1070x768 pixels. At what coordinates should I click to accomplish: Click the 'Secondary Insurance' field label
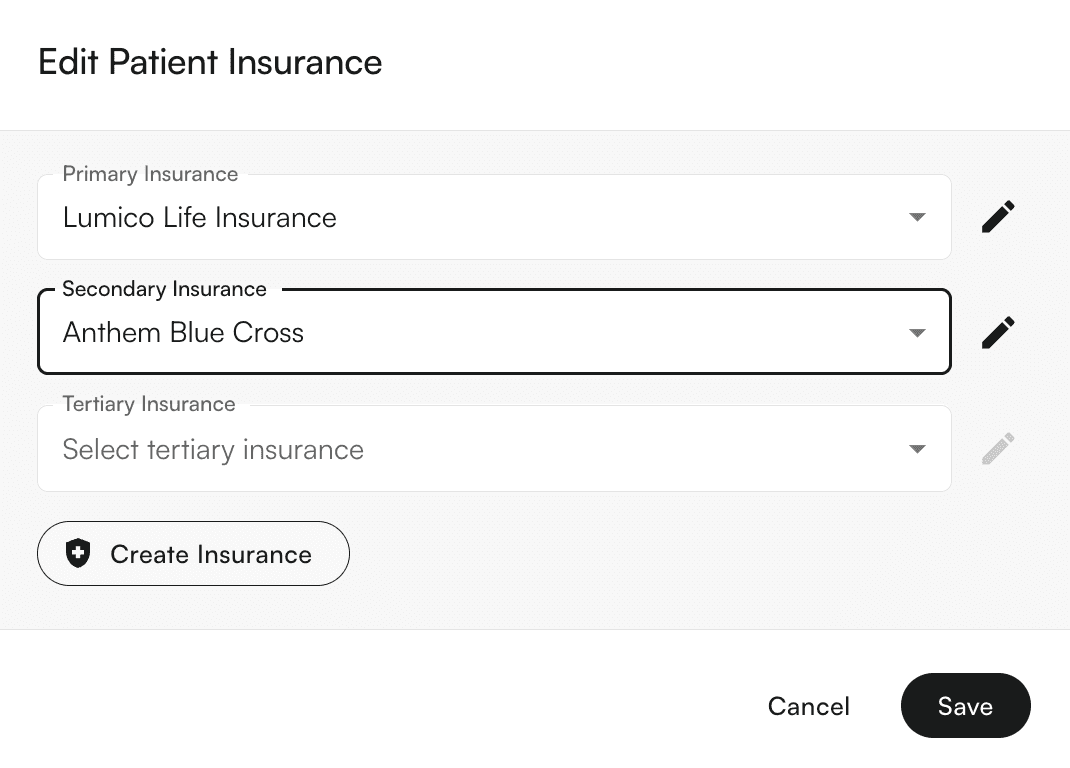[164, 289]
